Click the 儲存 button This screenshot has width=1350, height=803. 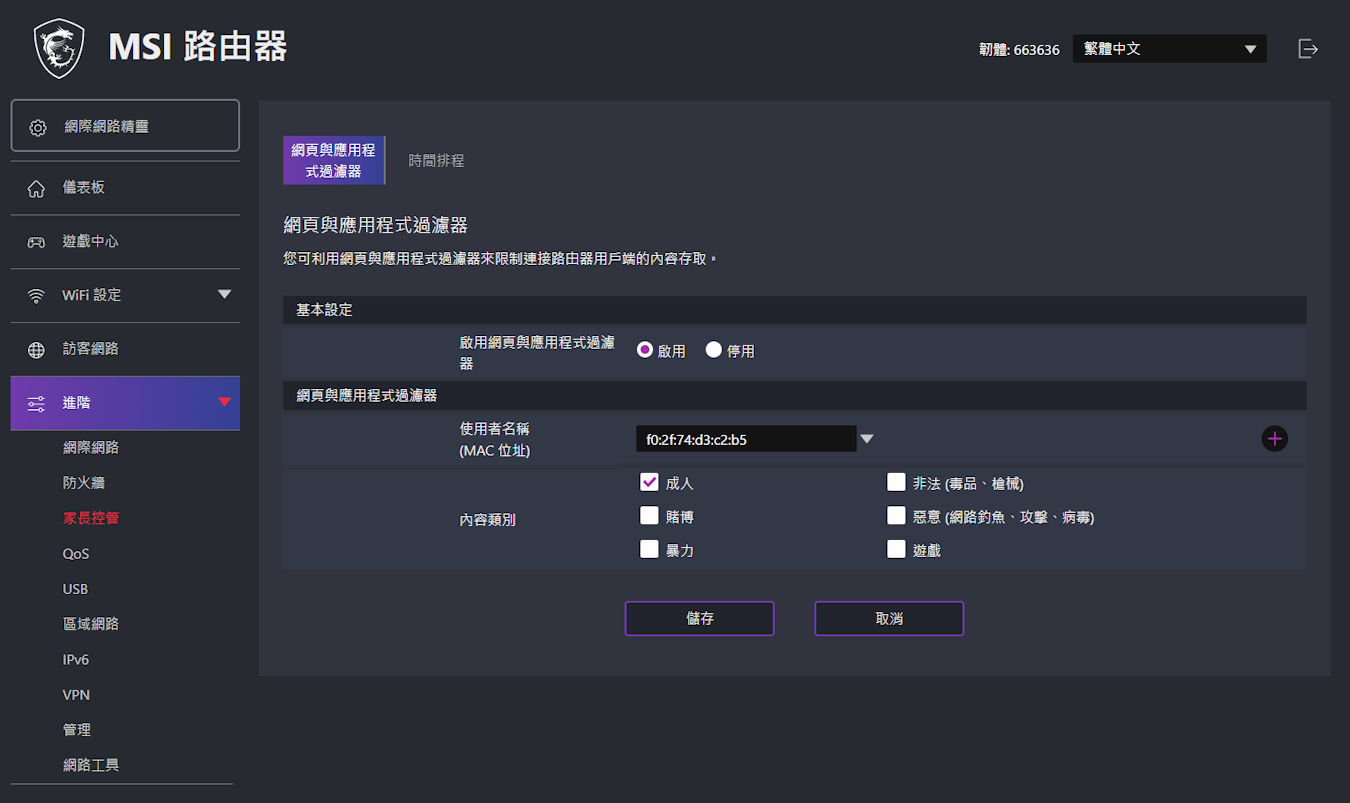click(x=700, y=618)
